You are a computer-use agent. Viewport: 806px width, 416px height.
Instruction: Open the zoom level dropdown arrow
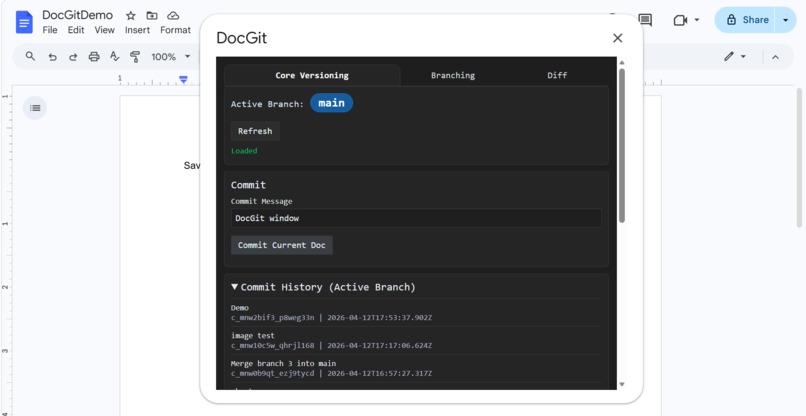(x=187, y=57)
